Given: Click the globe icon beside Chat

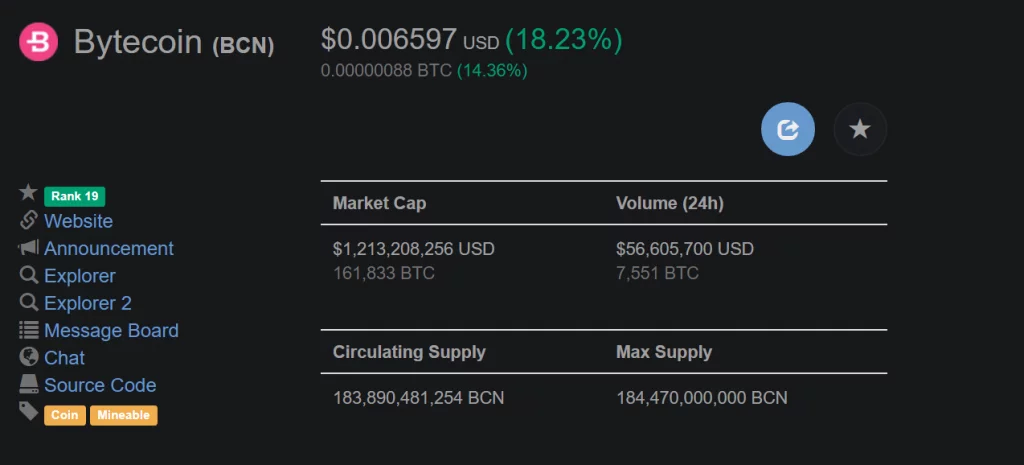Looking at the screenshot, I should tap(29, 357).
